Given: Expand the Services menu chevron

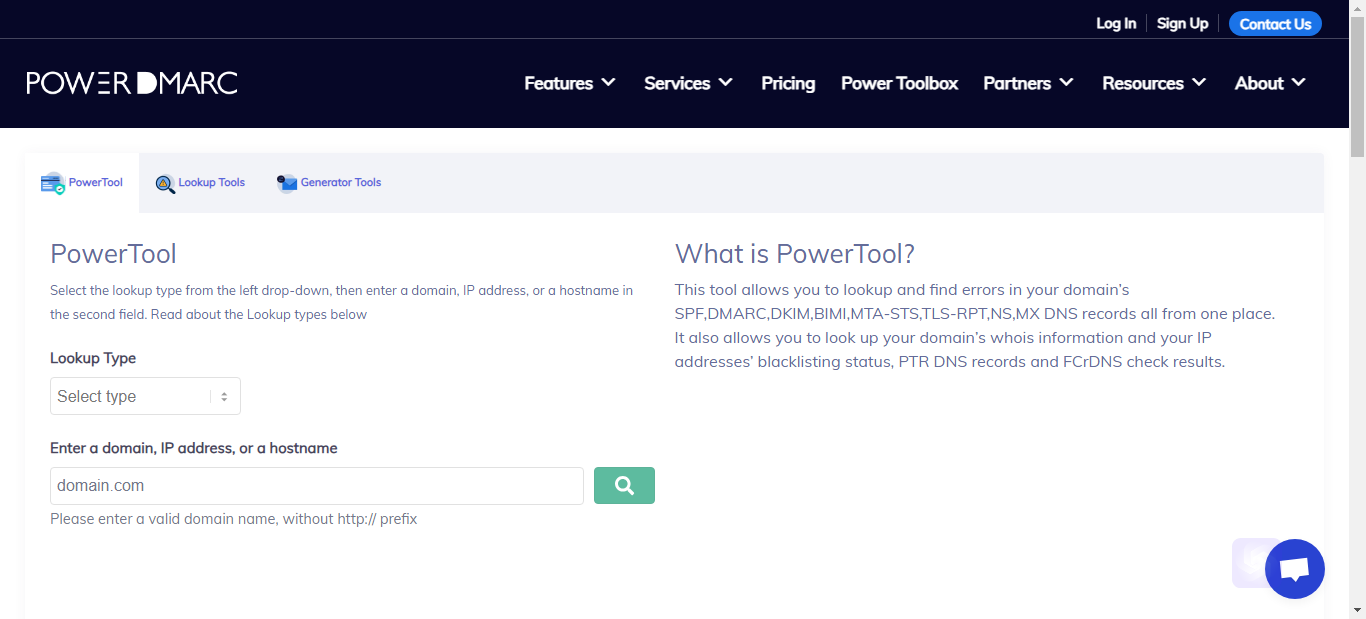Looking at the screenshot, I should click(x=725, y=83).
